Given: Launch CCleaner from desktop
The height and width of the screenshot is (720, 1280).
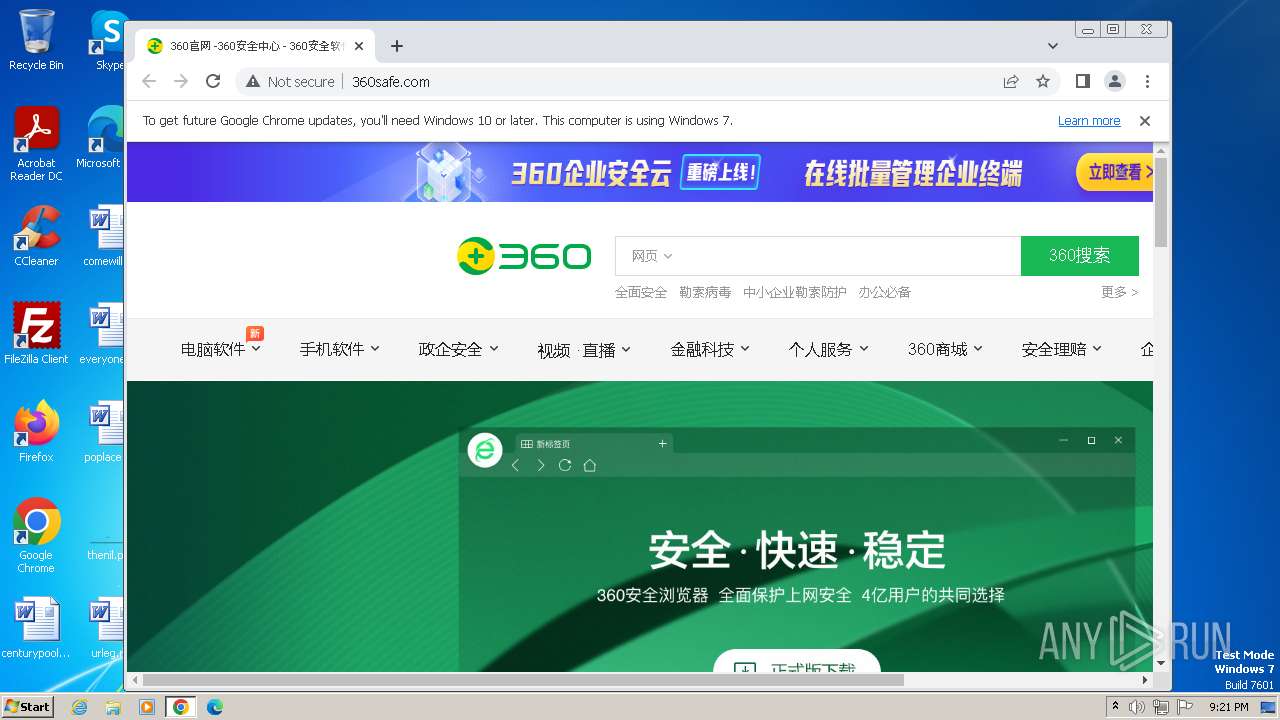Looking at the screenshot, I should click(36, 236).
